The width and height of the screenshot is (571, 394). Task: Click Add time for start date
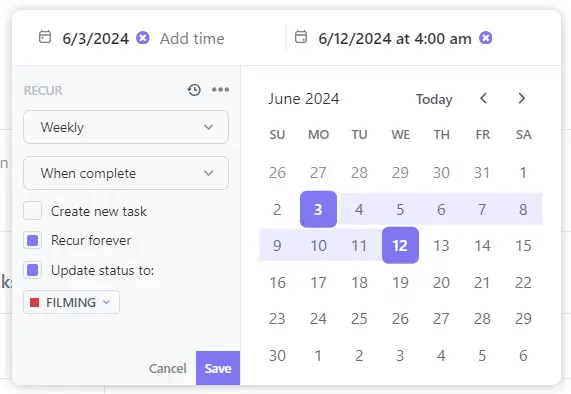[x=192, y=38]
